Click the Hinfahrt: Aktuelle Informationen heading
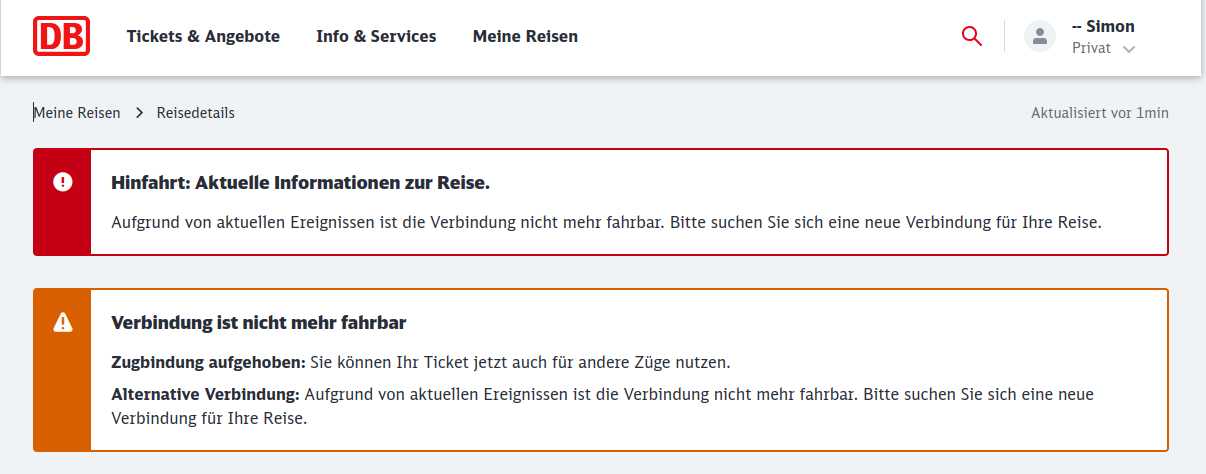Image resolution: width=1206 pixels, height=474 pixels. (x=300, y=183)
